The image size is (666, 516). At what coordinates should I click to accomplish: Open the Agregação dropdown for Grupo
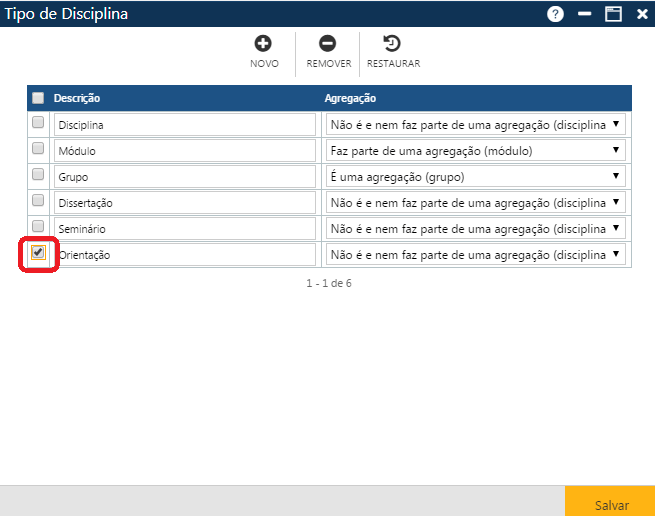(x=475, y=177)
